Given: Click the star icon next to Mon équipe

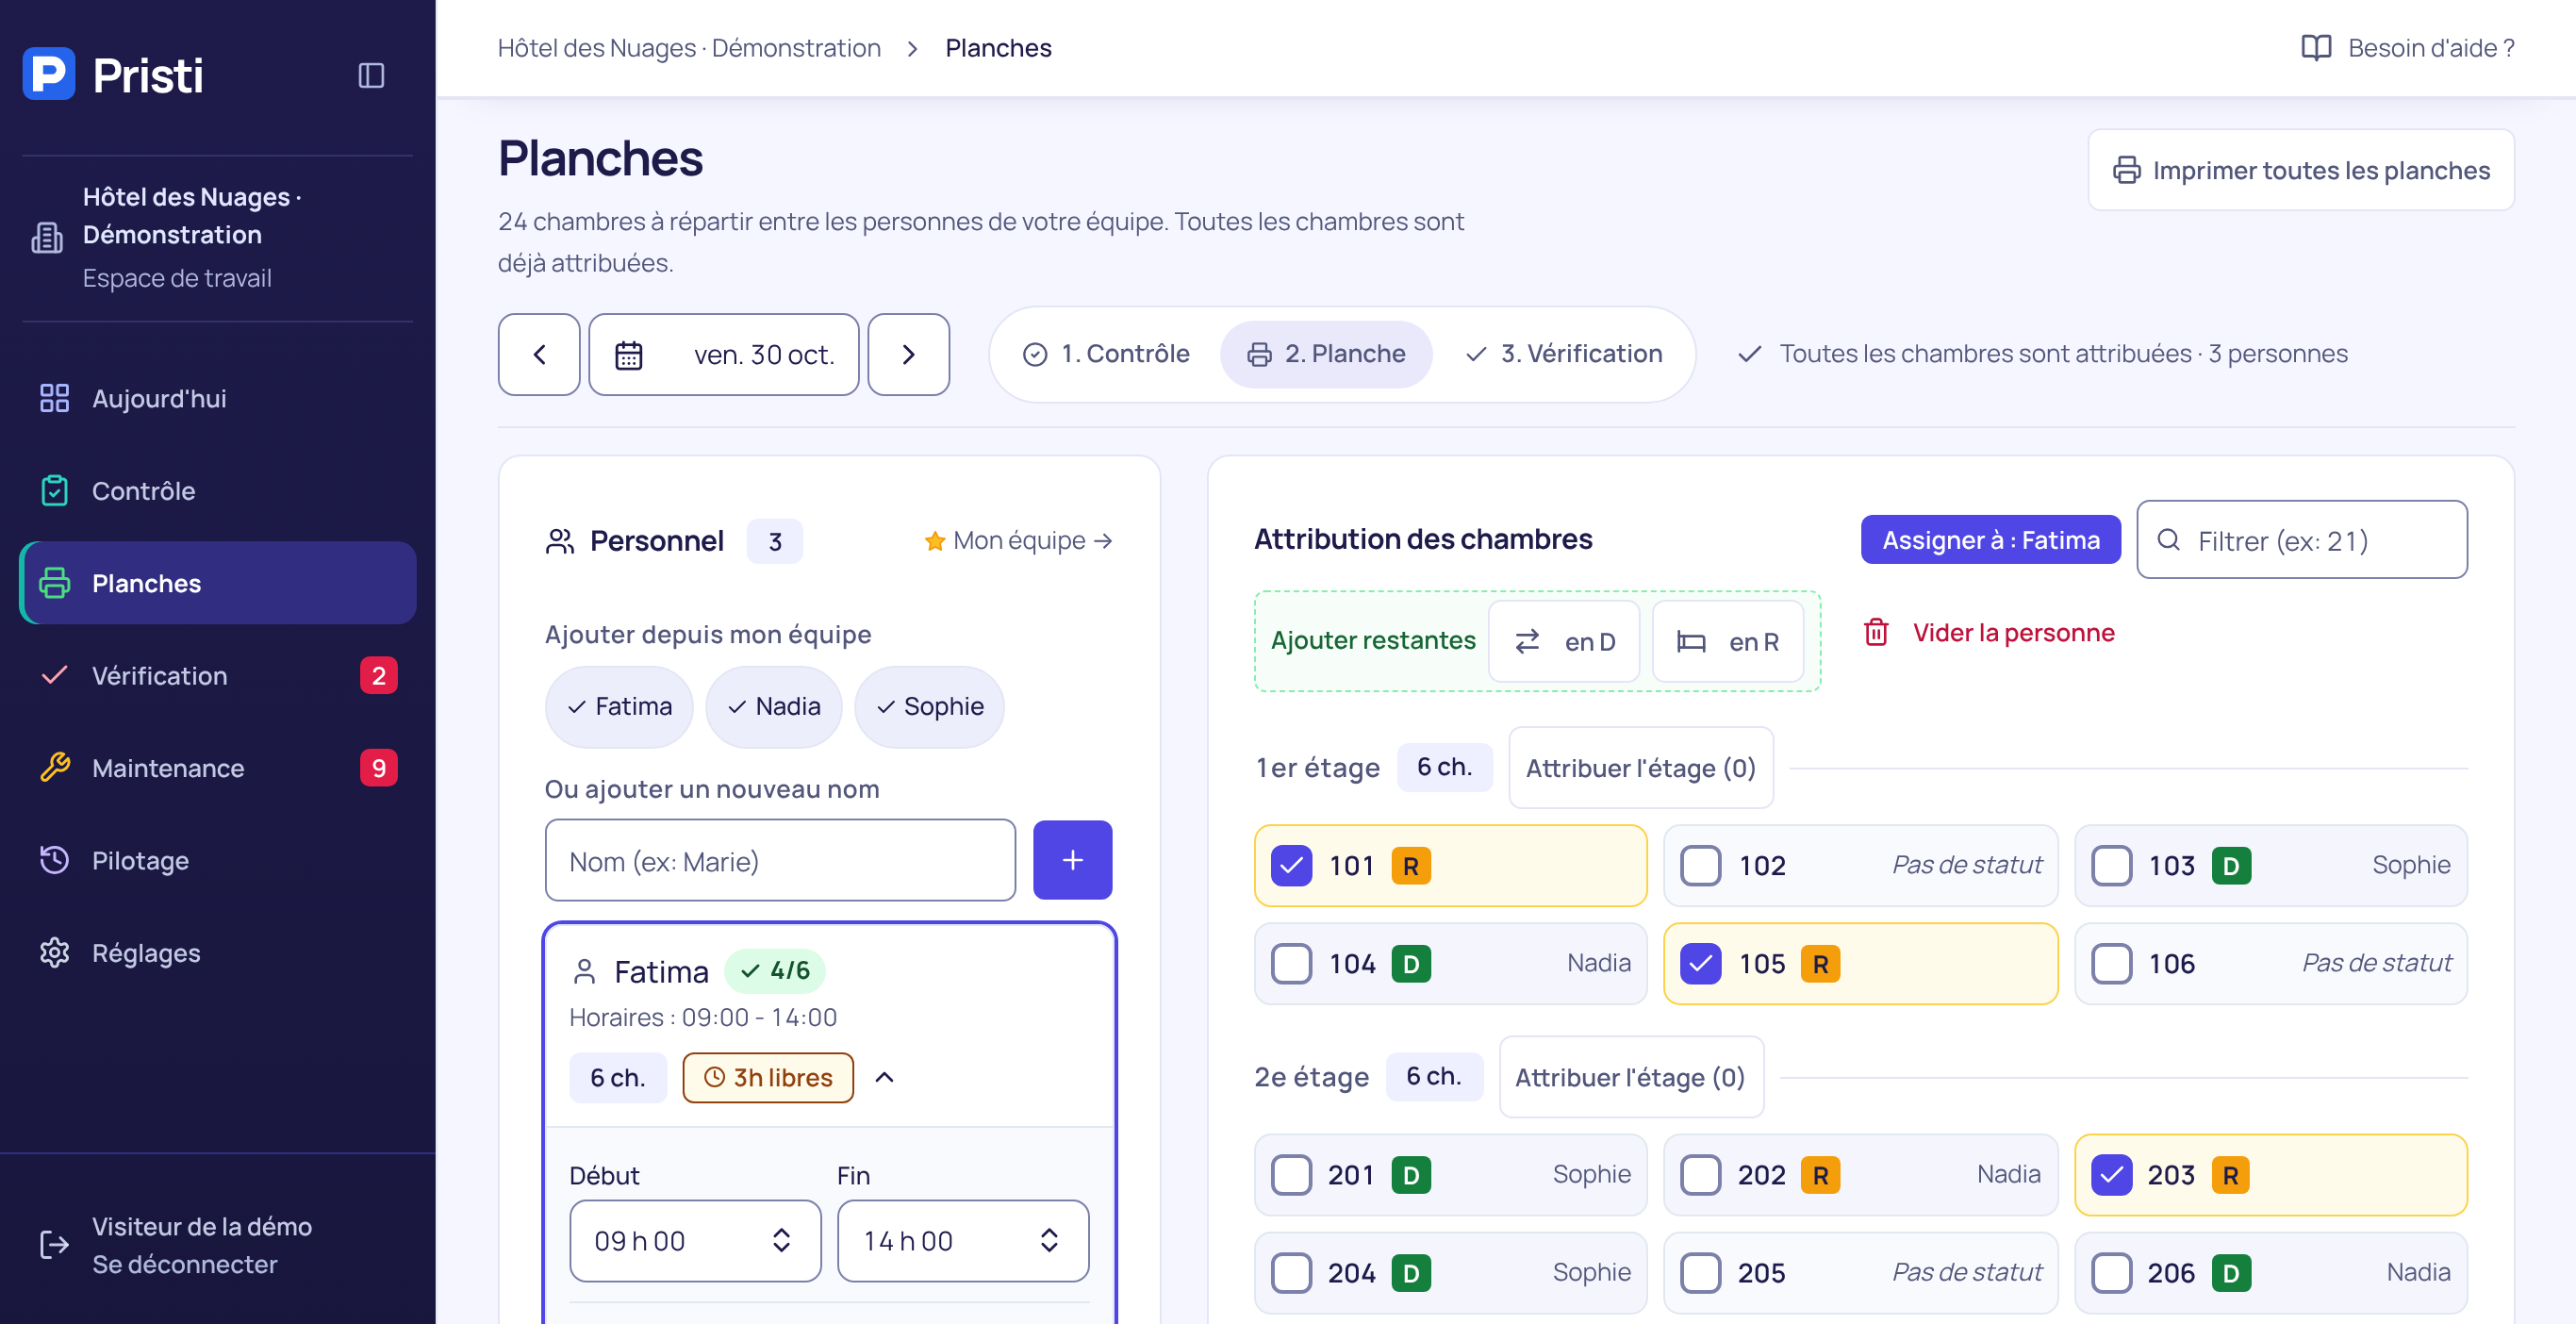Looking at the screenshot, I should point(934,541).
